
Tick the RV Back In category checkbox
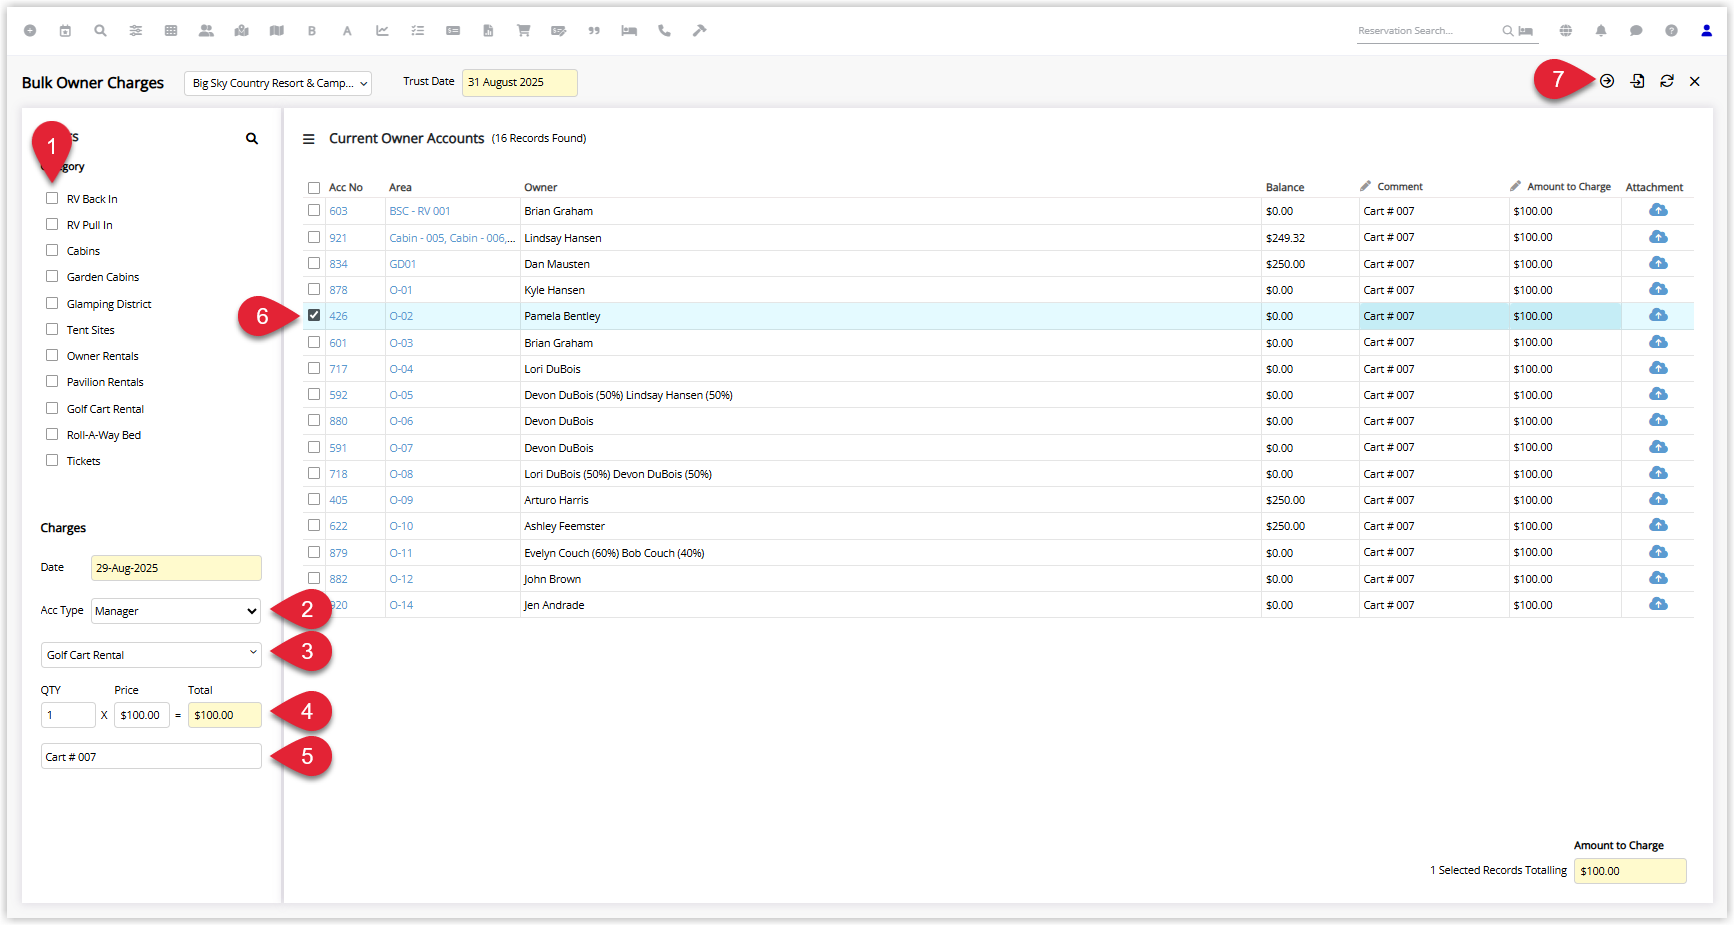coord(52,198)
